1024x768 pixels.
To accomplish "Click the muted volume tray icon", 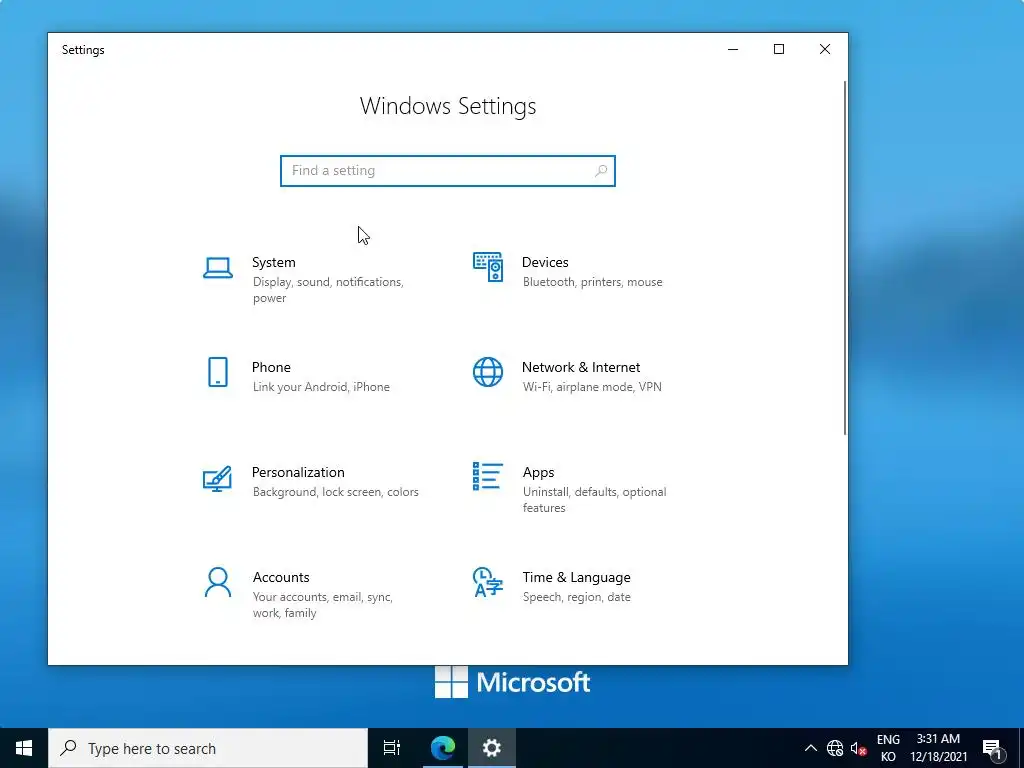I will [858, 748].
